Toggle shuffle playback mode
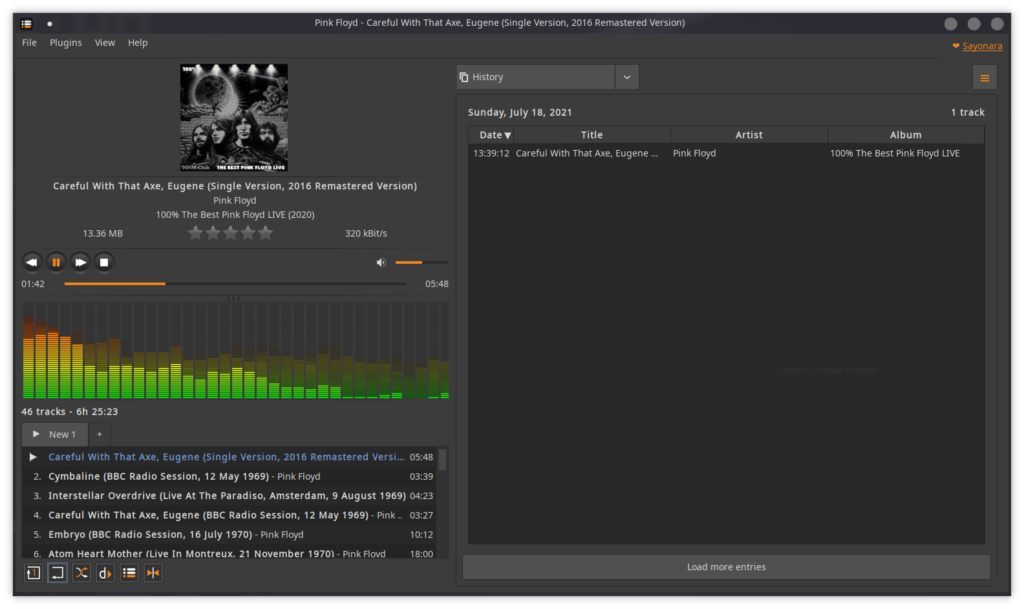 pos(82,573)
